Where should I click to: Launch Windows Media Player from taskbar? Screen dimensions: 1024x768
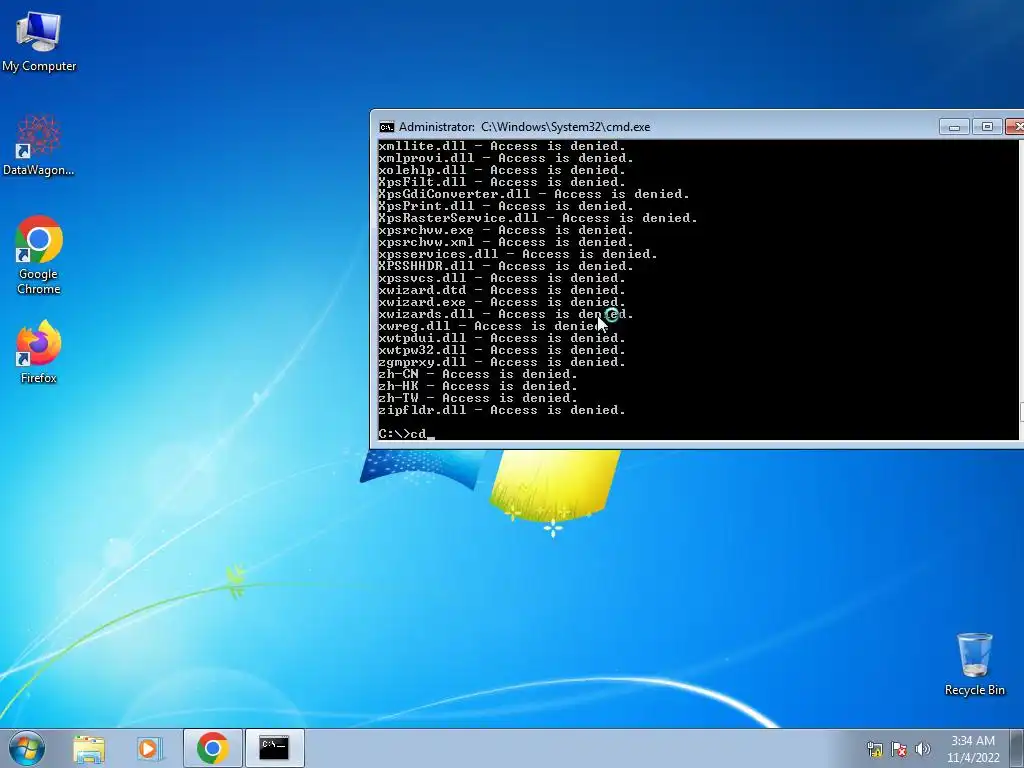(x=150, y=748)
